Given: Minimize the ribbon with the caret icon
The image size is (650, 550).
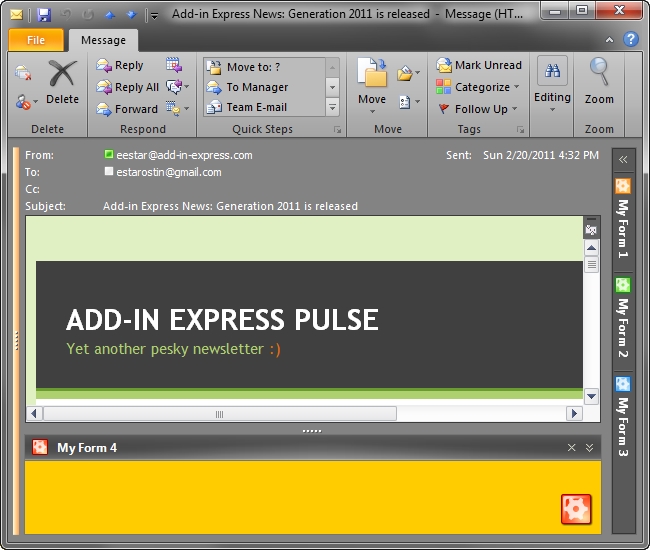Looking at the screenshot, I should point(609,40).
